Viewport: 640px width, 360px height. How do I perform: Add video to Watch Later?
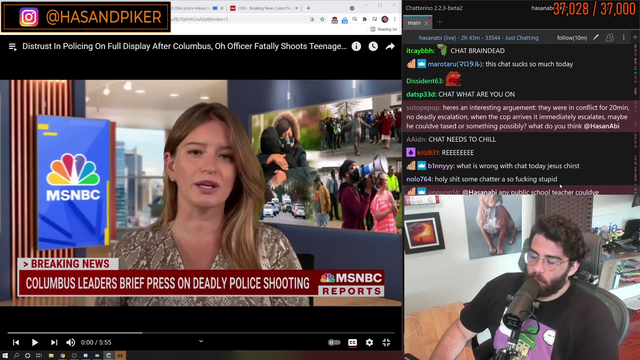373,47
